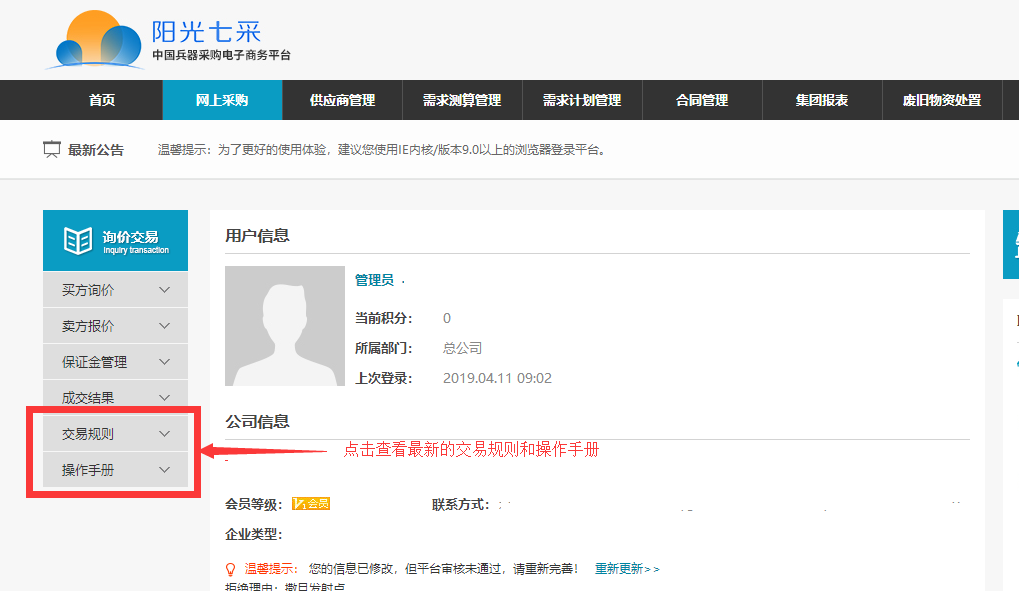The width and height of the screenshot is (1019, 591).
Task: Click the 最新公告 announcement board icon
Action: point(52,150)
